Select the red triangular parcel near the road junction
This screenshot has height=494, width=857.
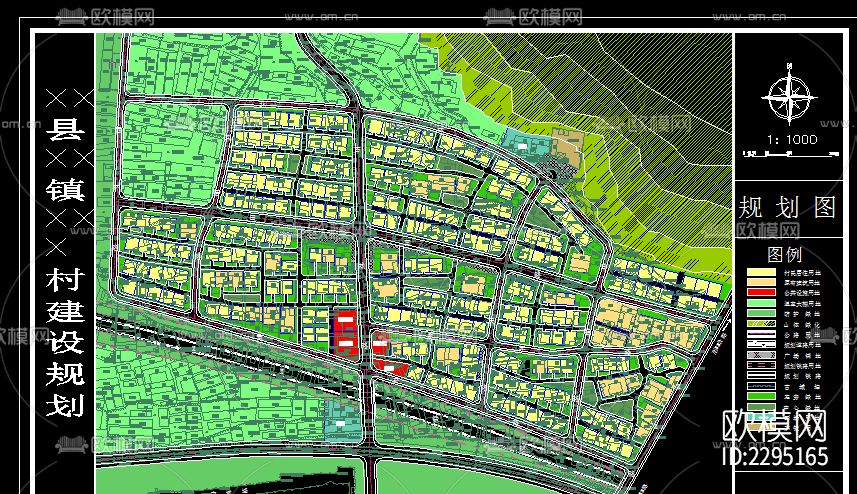[389, 368]
